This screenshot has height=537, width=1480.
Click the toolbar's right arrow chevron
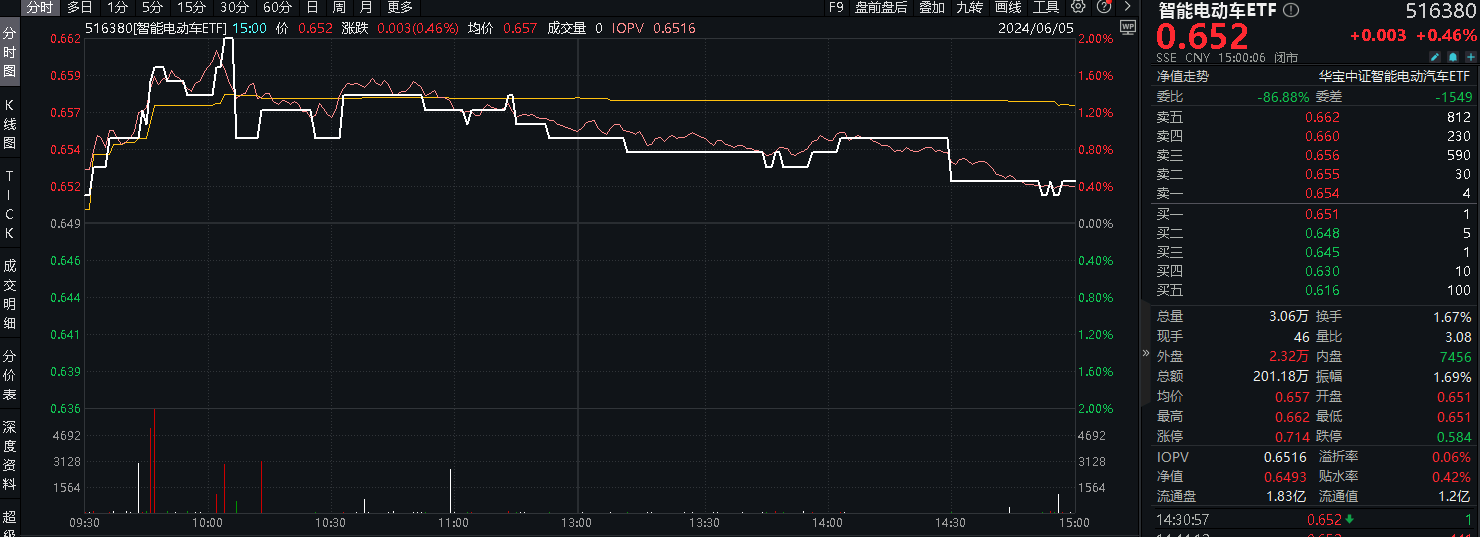click(x=1127, y=7)
